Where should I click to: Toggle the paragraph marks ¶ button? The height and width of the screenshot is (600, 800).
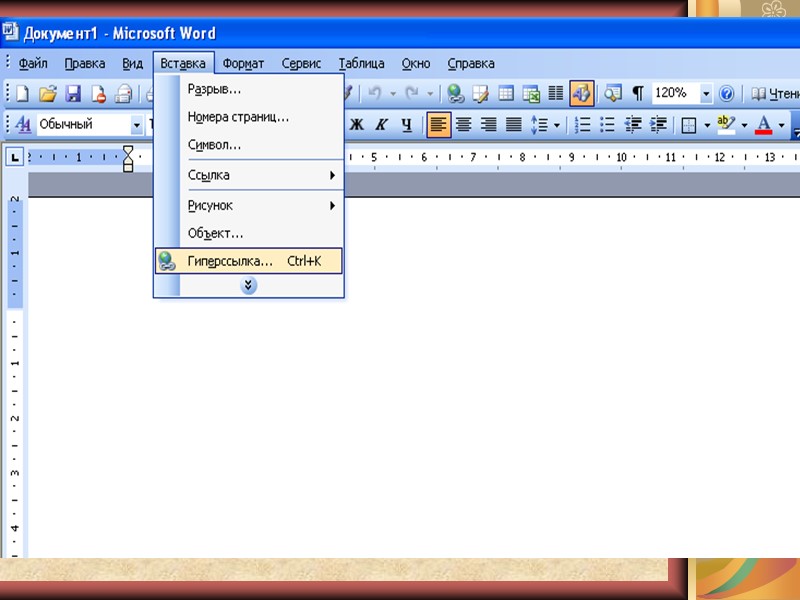pyautogui.click(x=638, y=94)
